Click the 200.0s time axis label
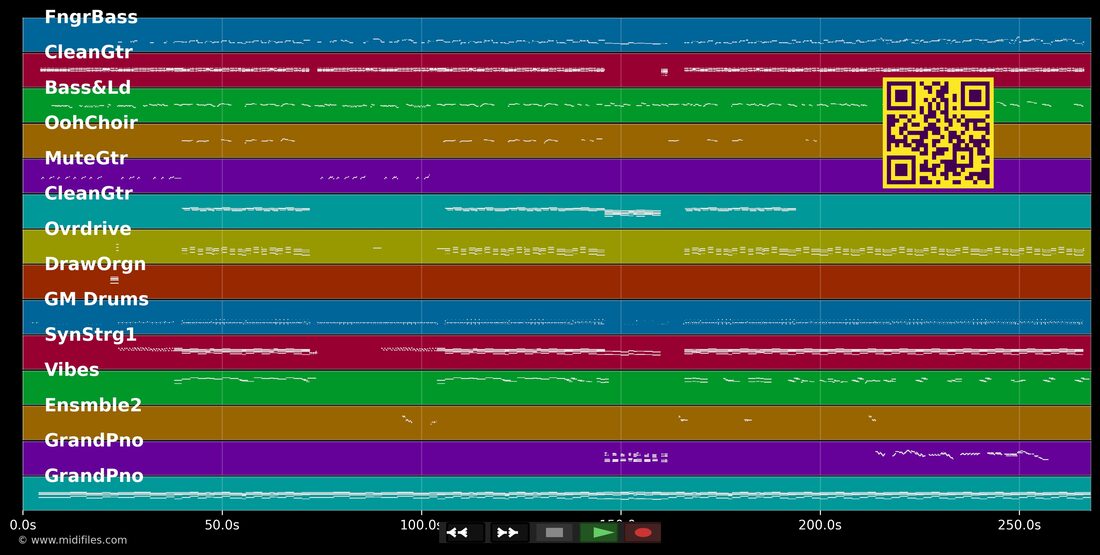The width and height of the screenshot is (1100, 555). (819, 524)
